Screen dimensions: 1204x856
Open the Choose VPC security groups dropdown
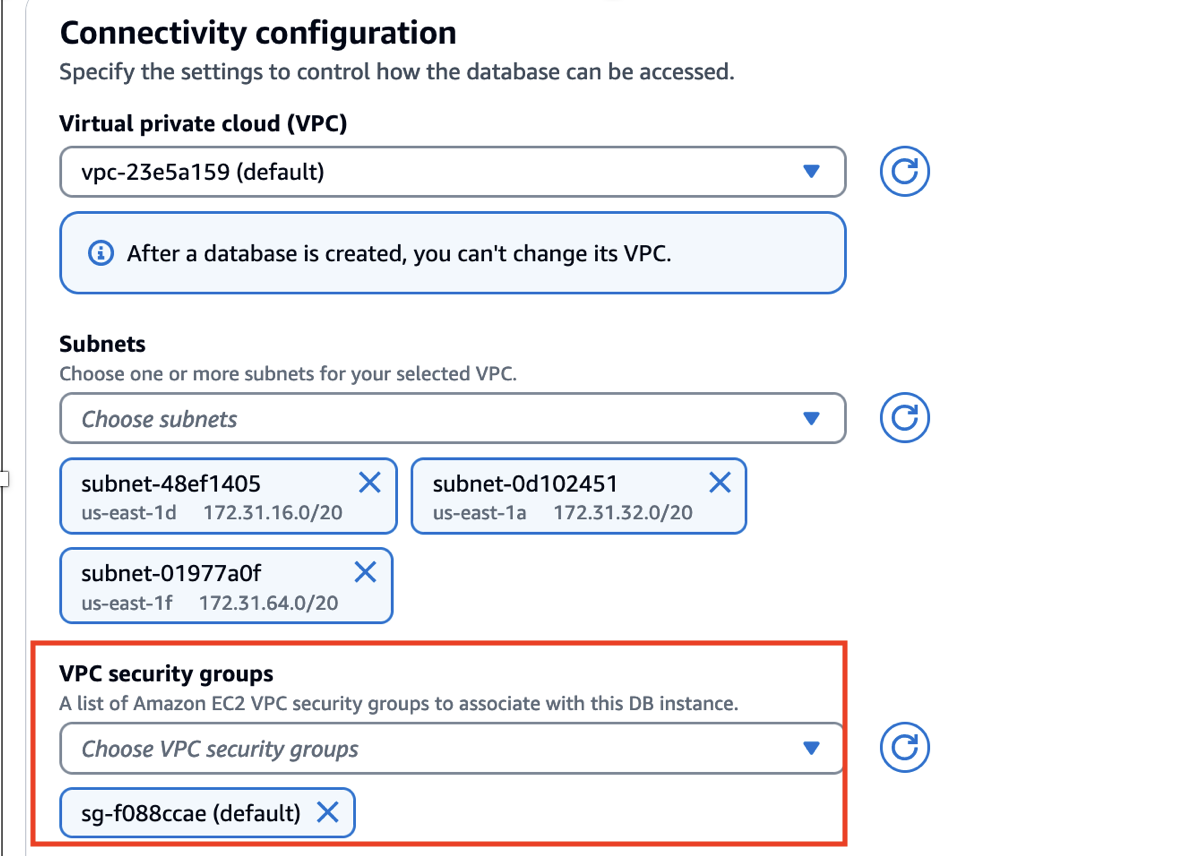(452, 748)
